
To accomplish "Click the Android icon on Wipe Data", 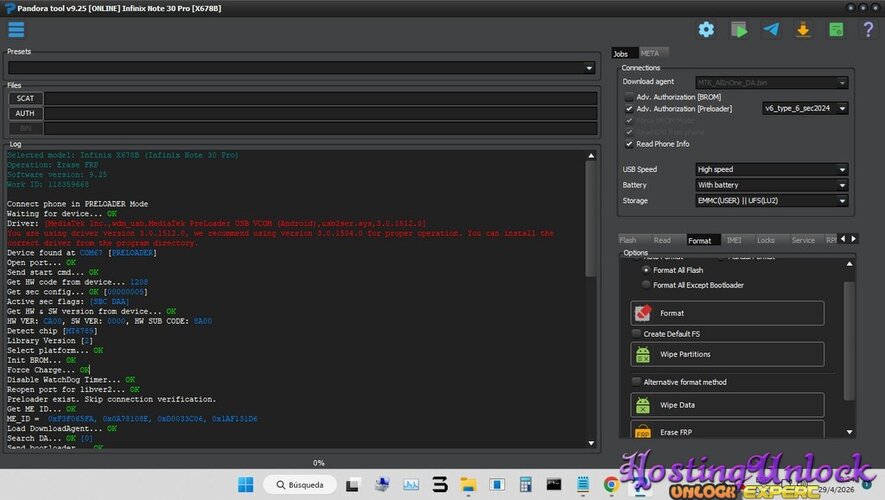I will point(643,405).
